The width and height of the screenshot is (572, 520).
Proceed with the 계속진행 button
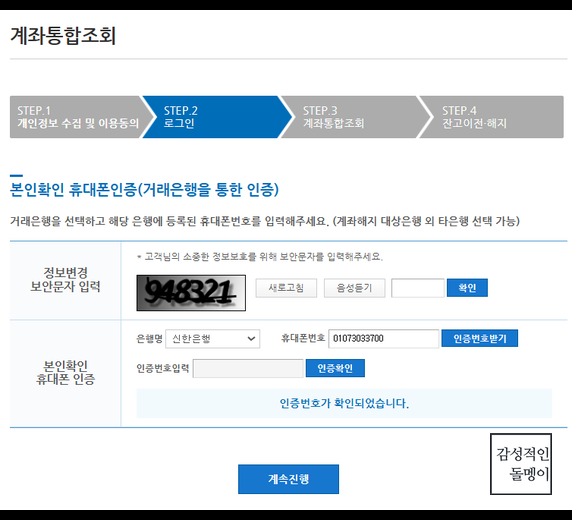[288, 479]
